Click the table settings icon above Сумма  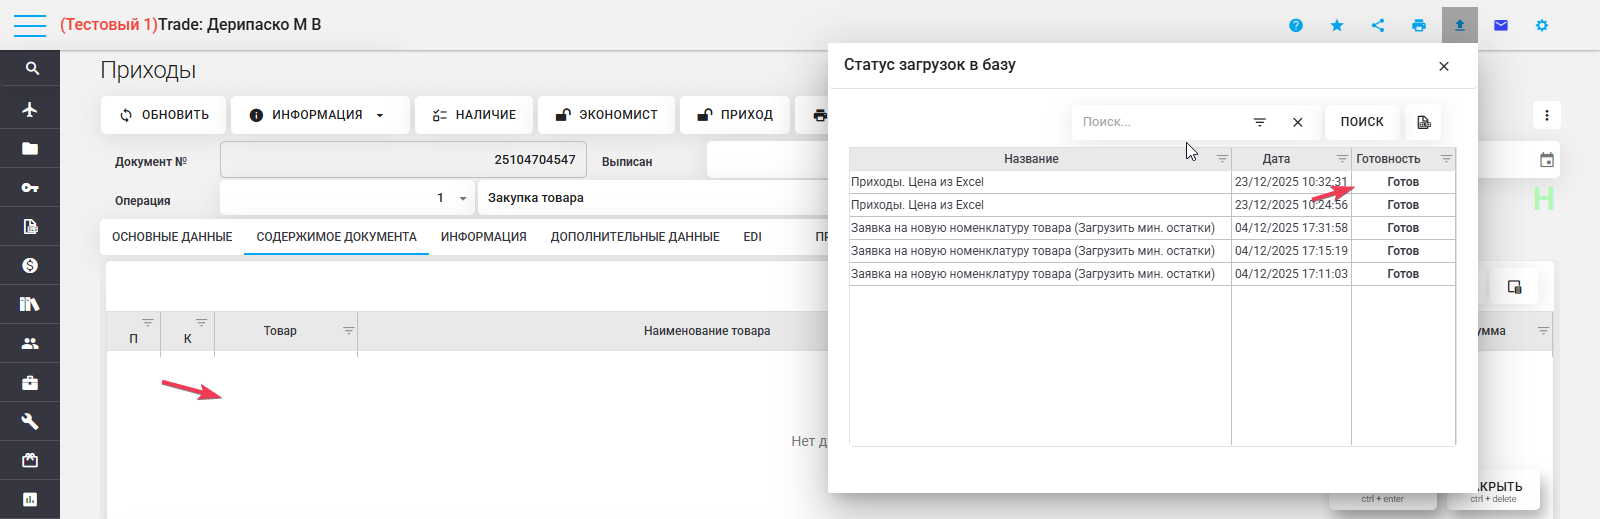[x=1515, y=287]
